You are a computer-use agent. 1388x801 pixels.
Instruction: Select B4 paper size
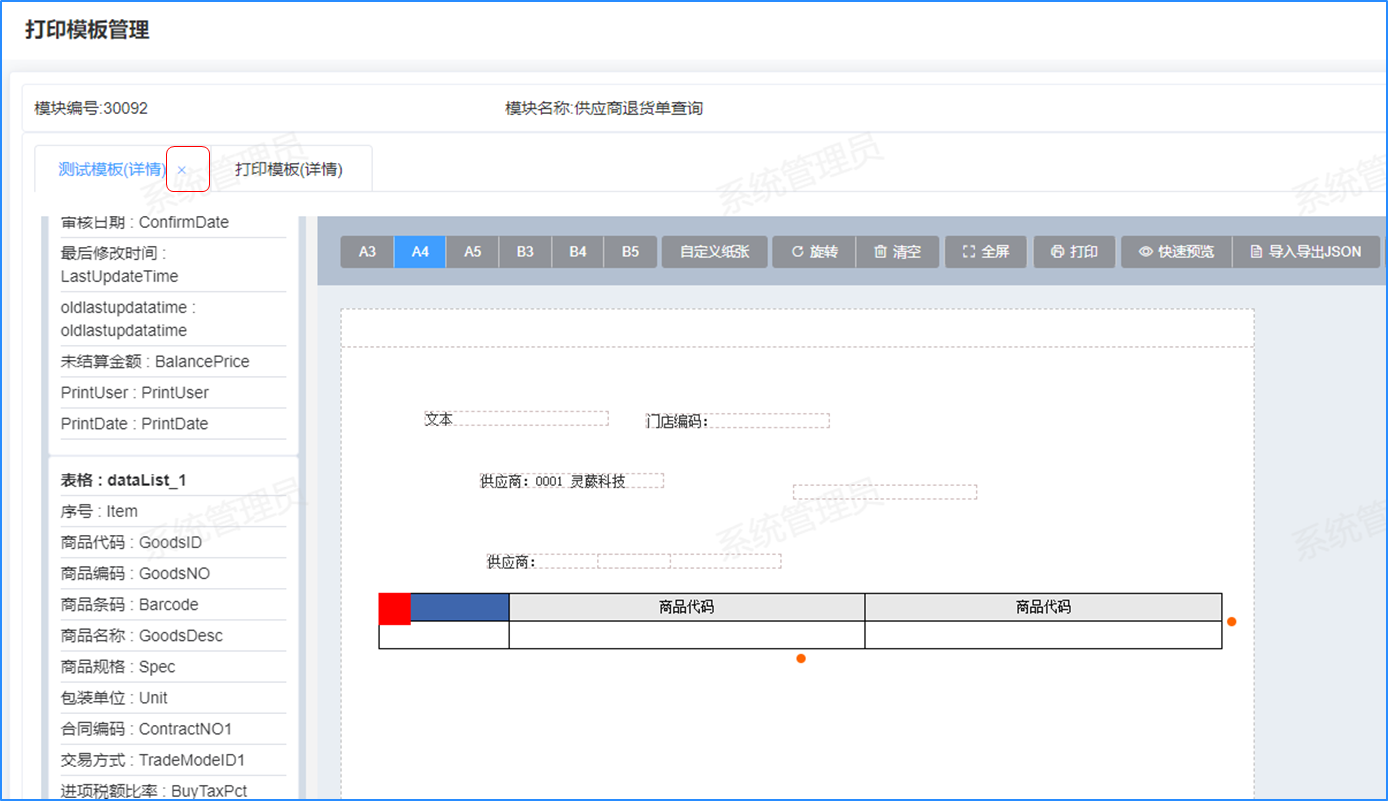click(578, 252)
